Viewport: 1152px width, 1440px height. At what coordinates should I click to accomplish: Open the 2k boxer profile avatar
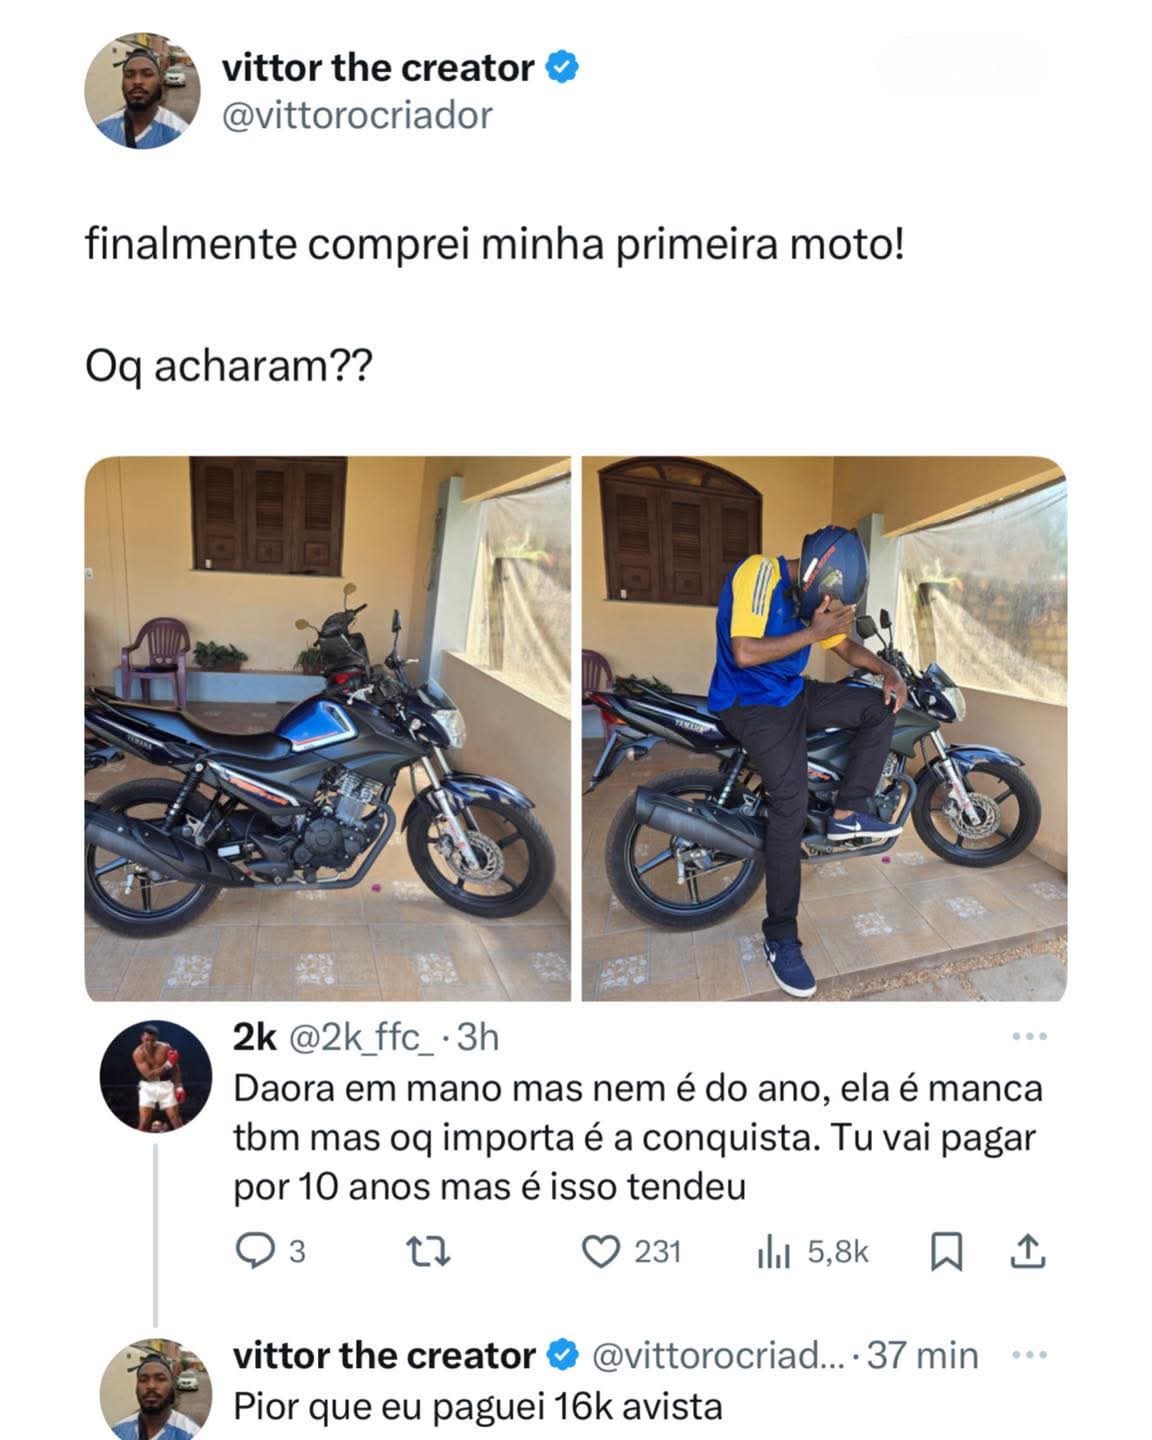coord(154,1078)
